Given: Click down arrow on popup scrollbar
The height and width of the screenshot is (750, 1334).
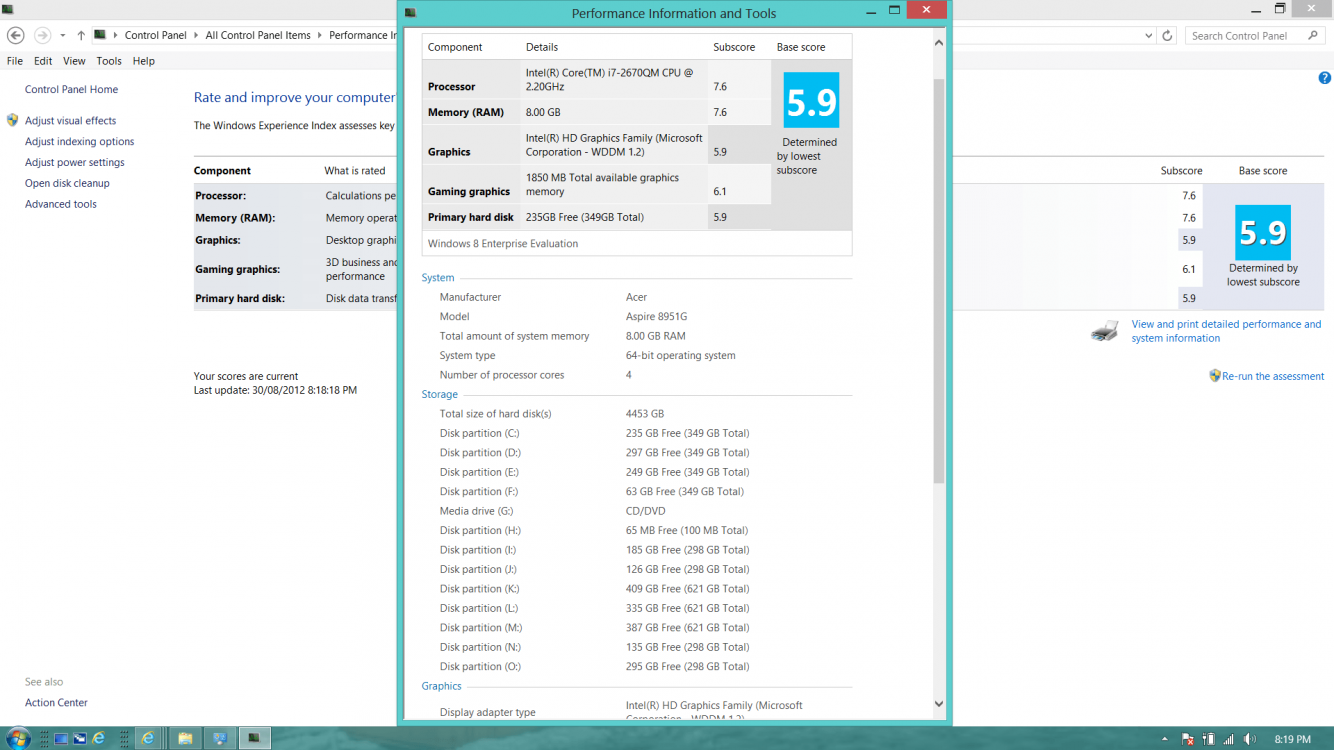Looking at the screenshot, I should [938, 704].
